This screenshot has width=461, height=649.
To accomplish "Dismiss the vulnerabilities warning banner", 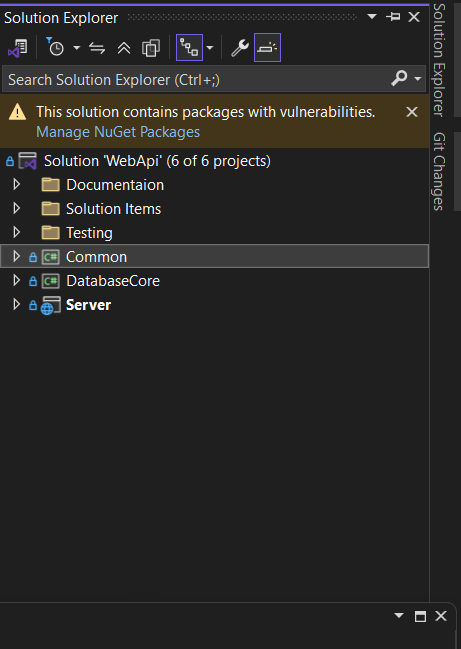I will pyautogui.click(x=412, y=112).
